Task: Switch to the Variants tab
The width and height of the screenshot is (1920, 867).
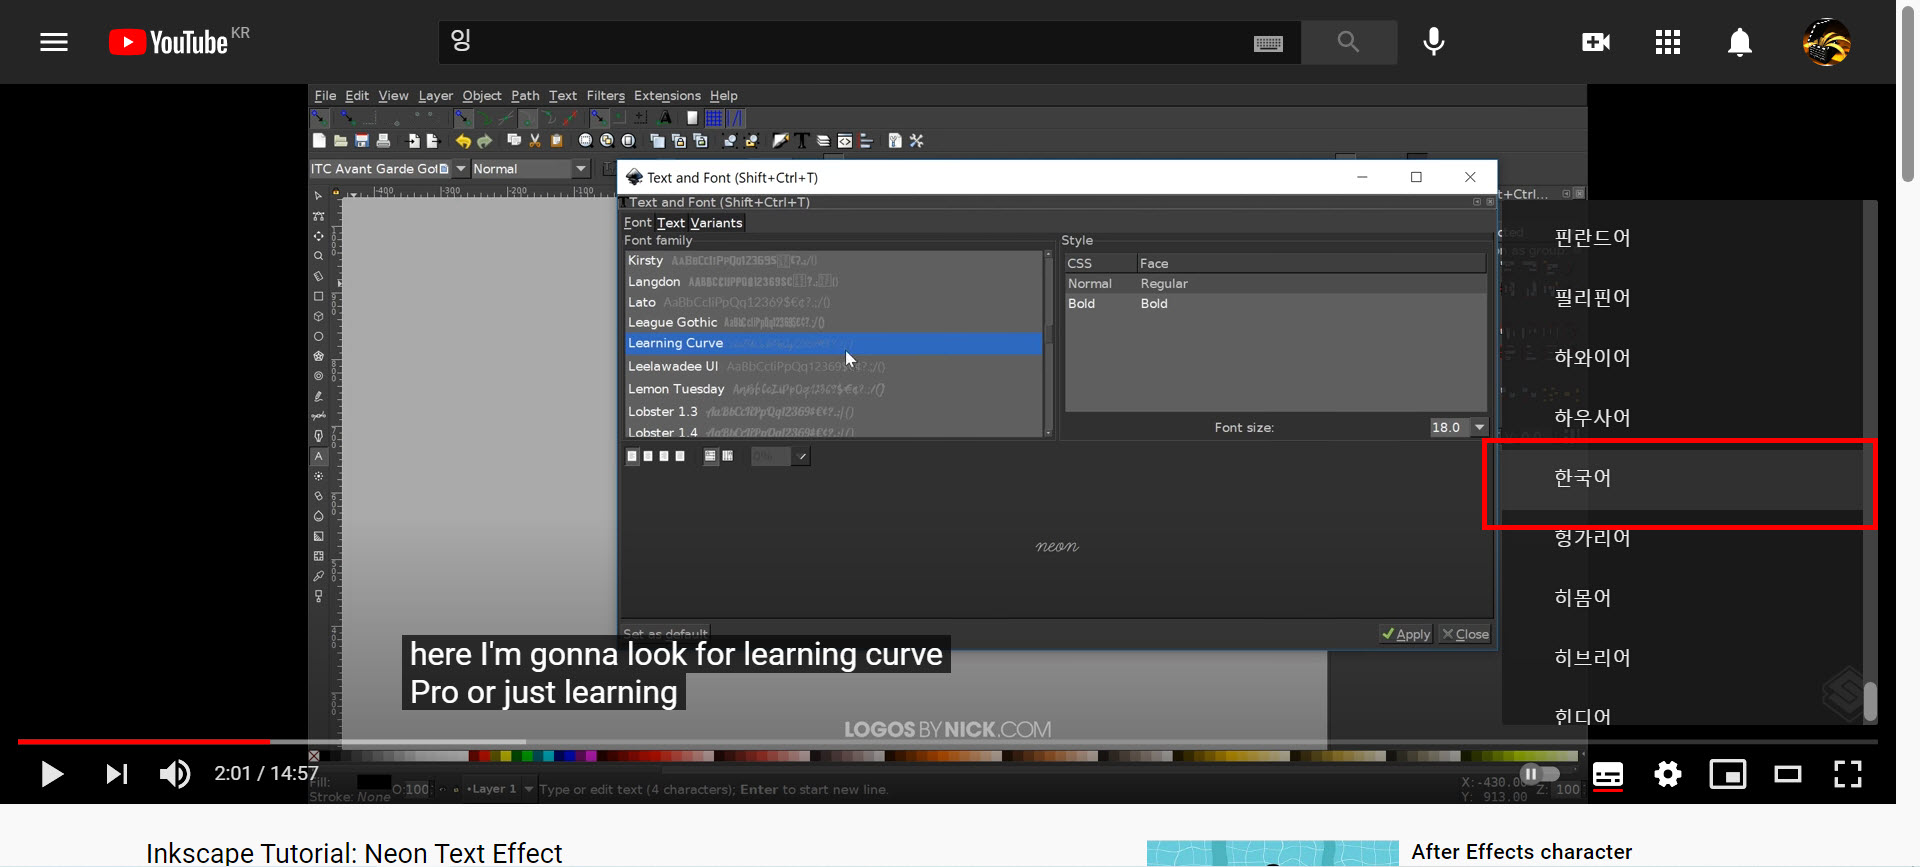Action: [x=716, y=223]
